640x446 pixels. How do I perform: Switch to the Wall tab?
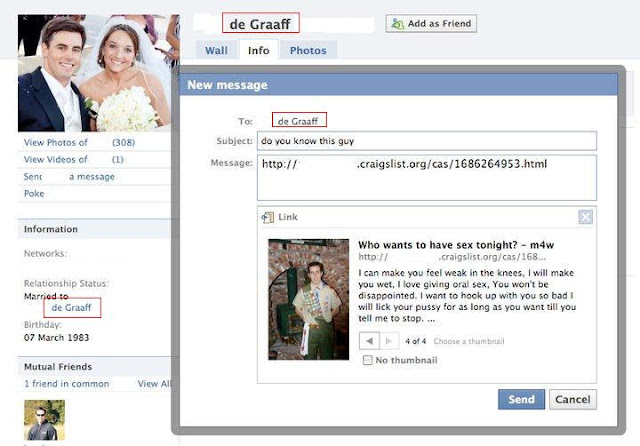point(216,51)
